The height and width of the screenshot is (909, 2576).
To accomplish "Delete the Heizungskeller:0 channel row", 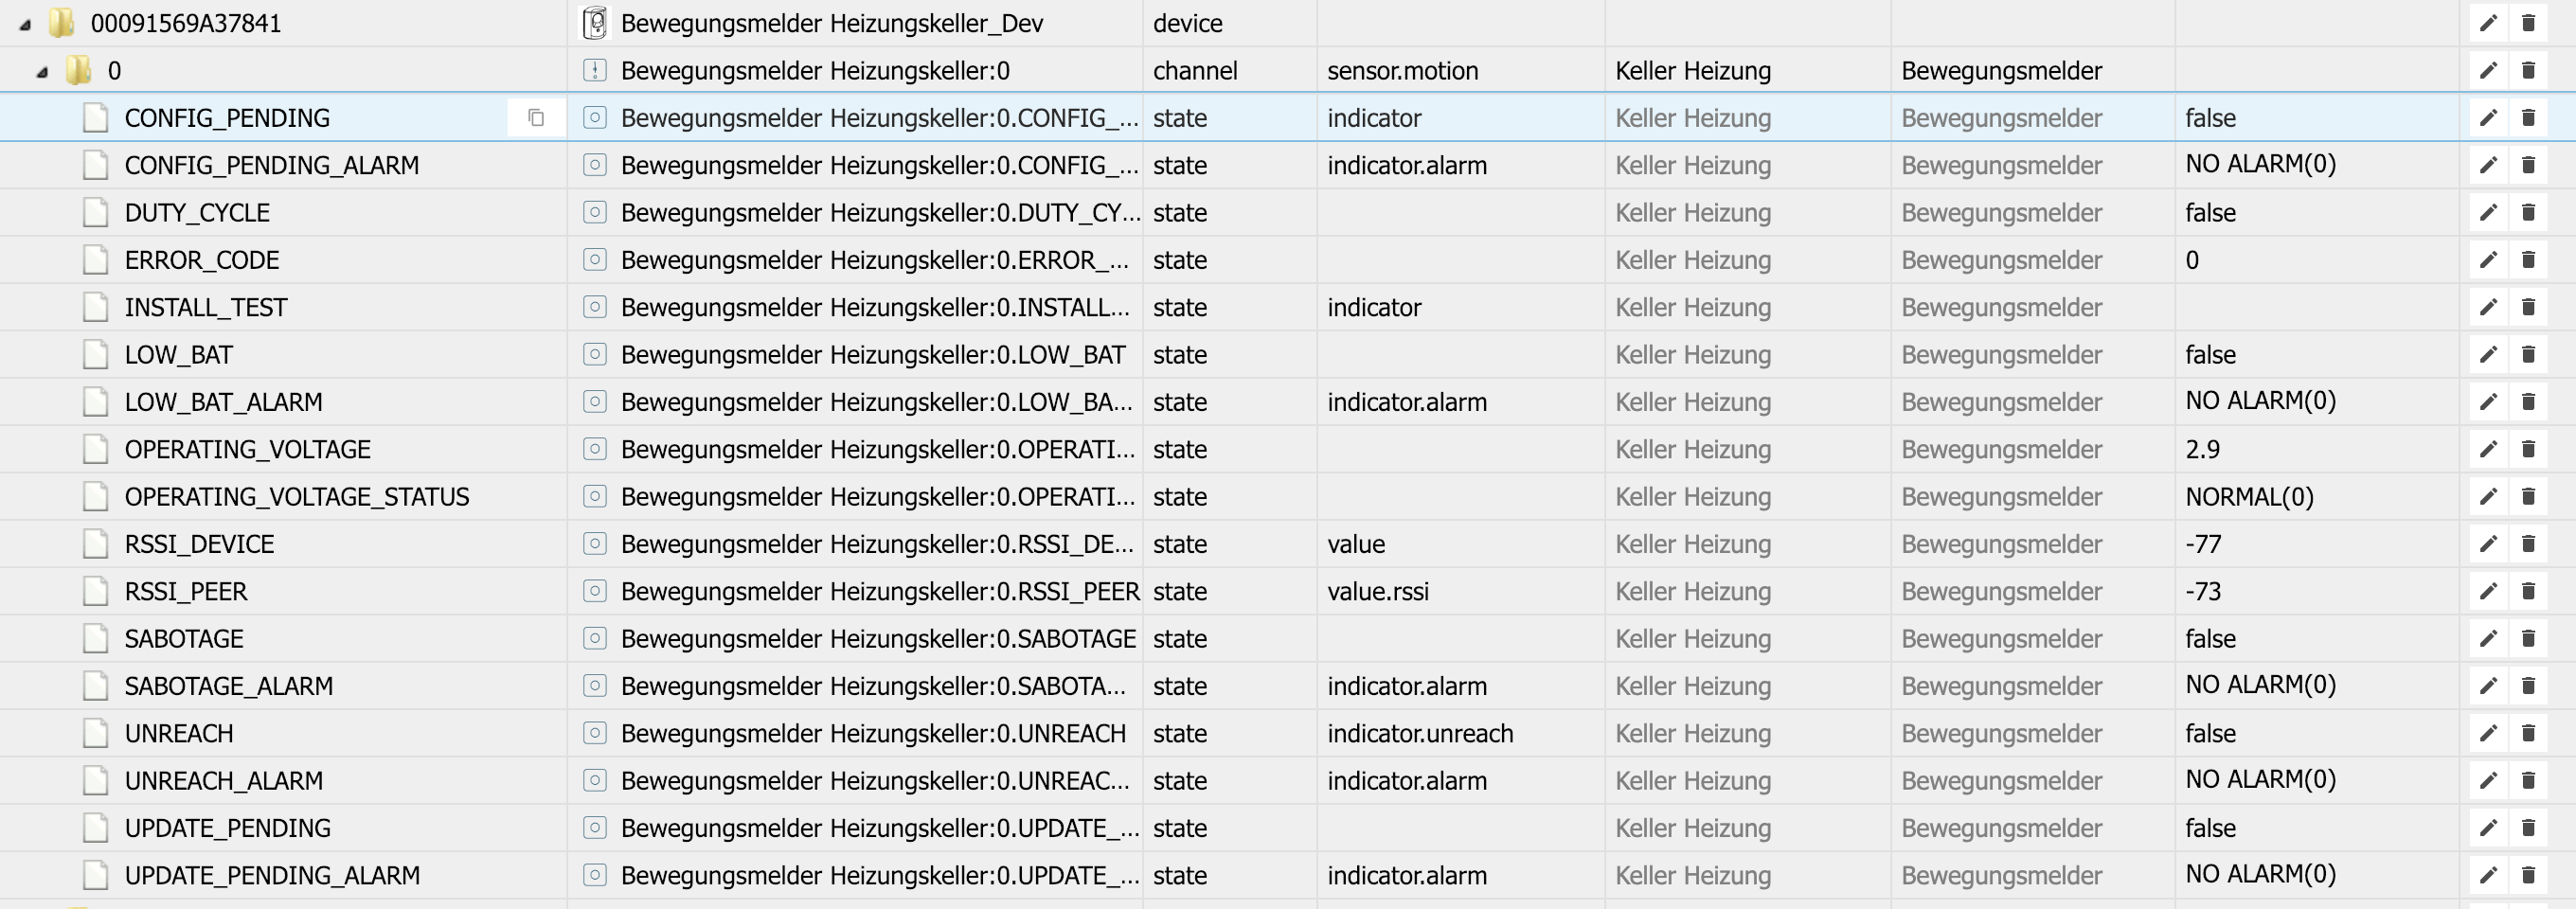I will click(x=2528, y=70).
